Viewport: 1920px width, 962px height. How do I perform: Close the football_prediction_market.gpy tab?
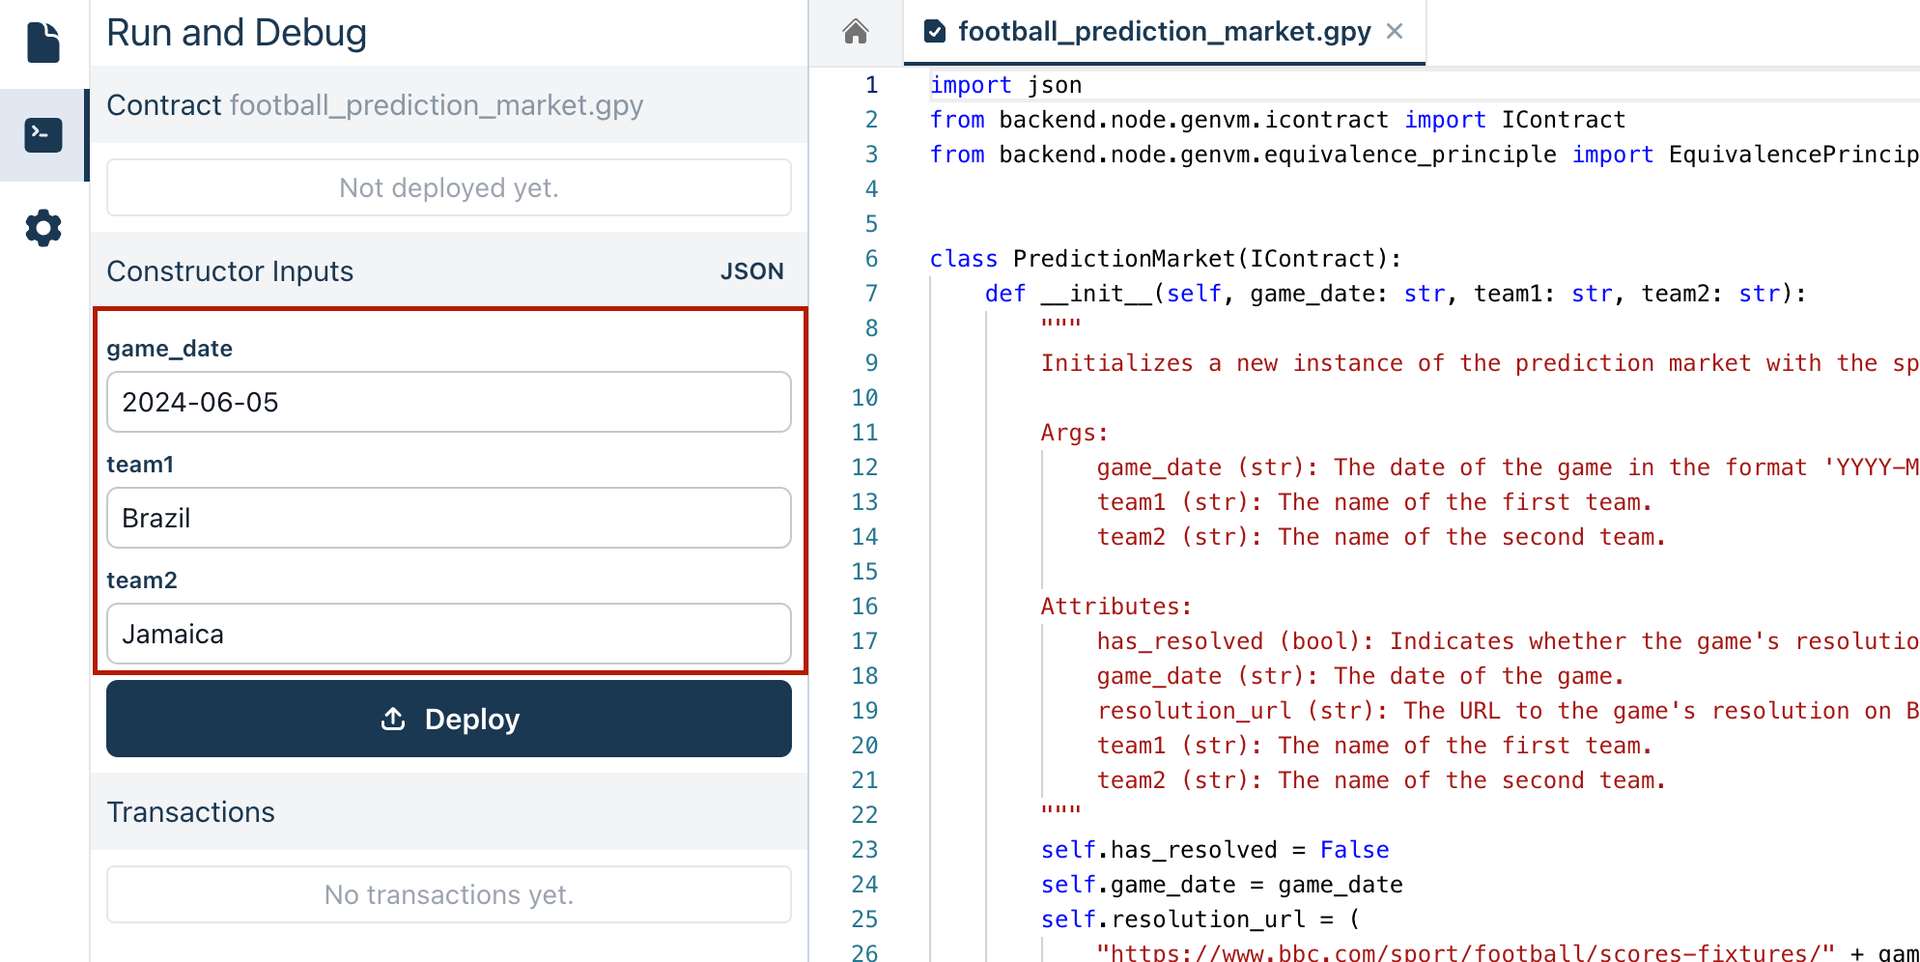1395,32
